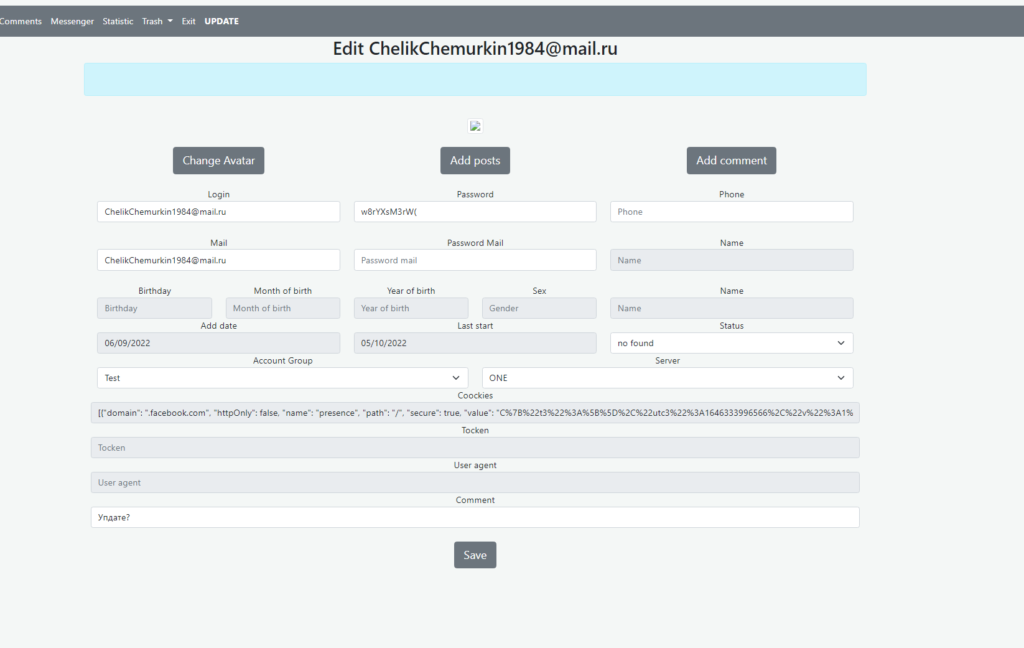Click into the Phone input field
This screenshot has width=1024, height=648.
731,212
